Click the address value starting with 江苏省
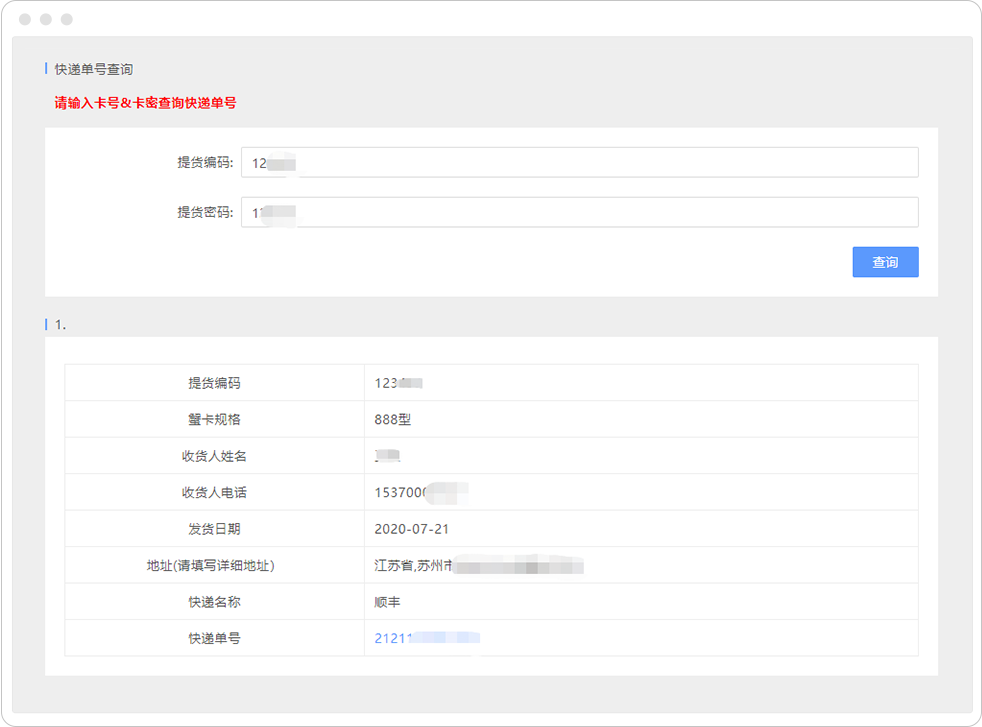This screenshot has height=727, width=982. coord(470,566)
